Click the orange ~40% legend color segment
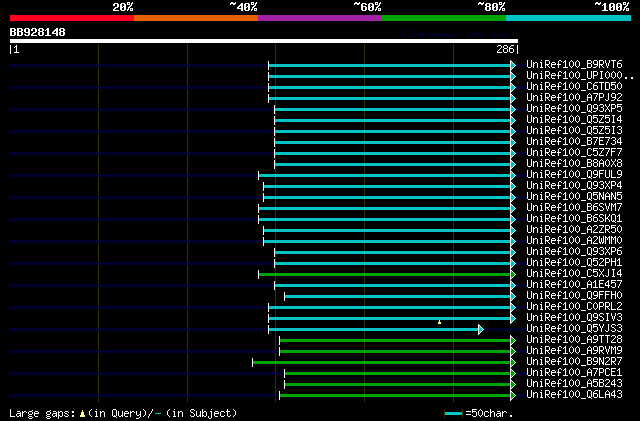The height and width of the screenshot is (421, 640). click(196, 18)
